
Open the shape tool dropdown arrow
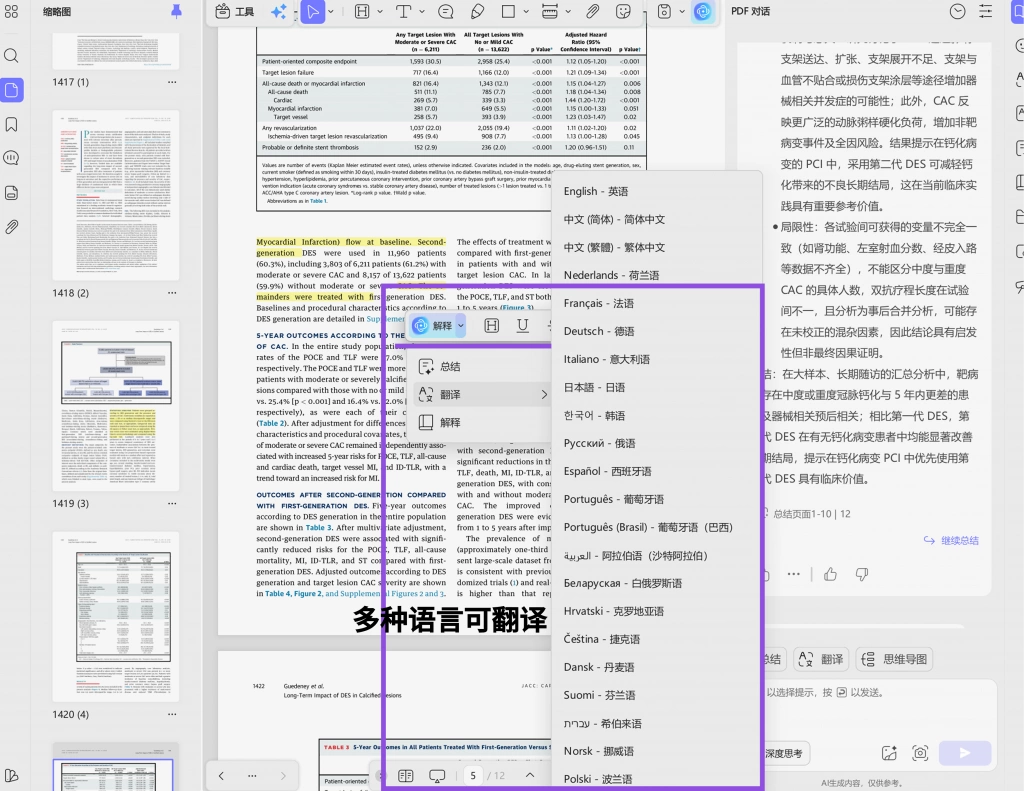pyautogui.click(x=526, y=12)
